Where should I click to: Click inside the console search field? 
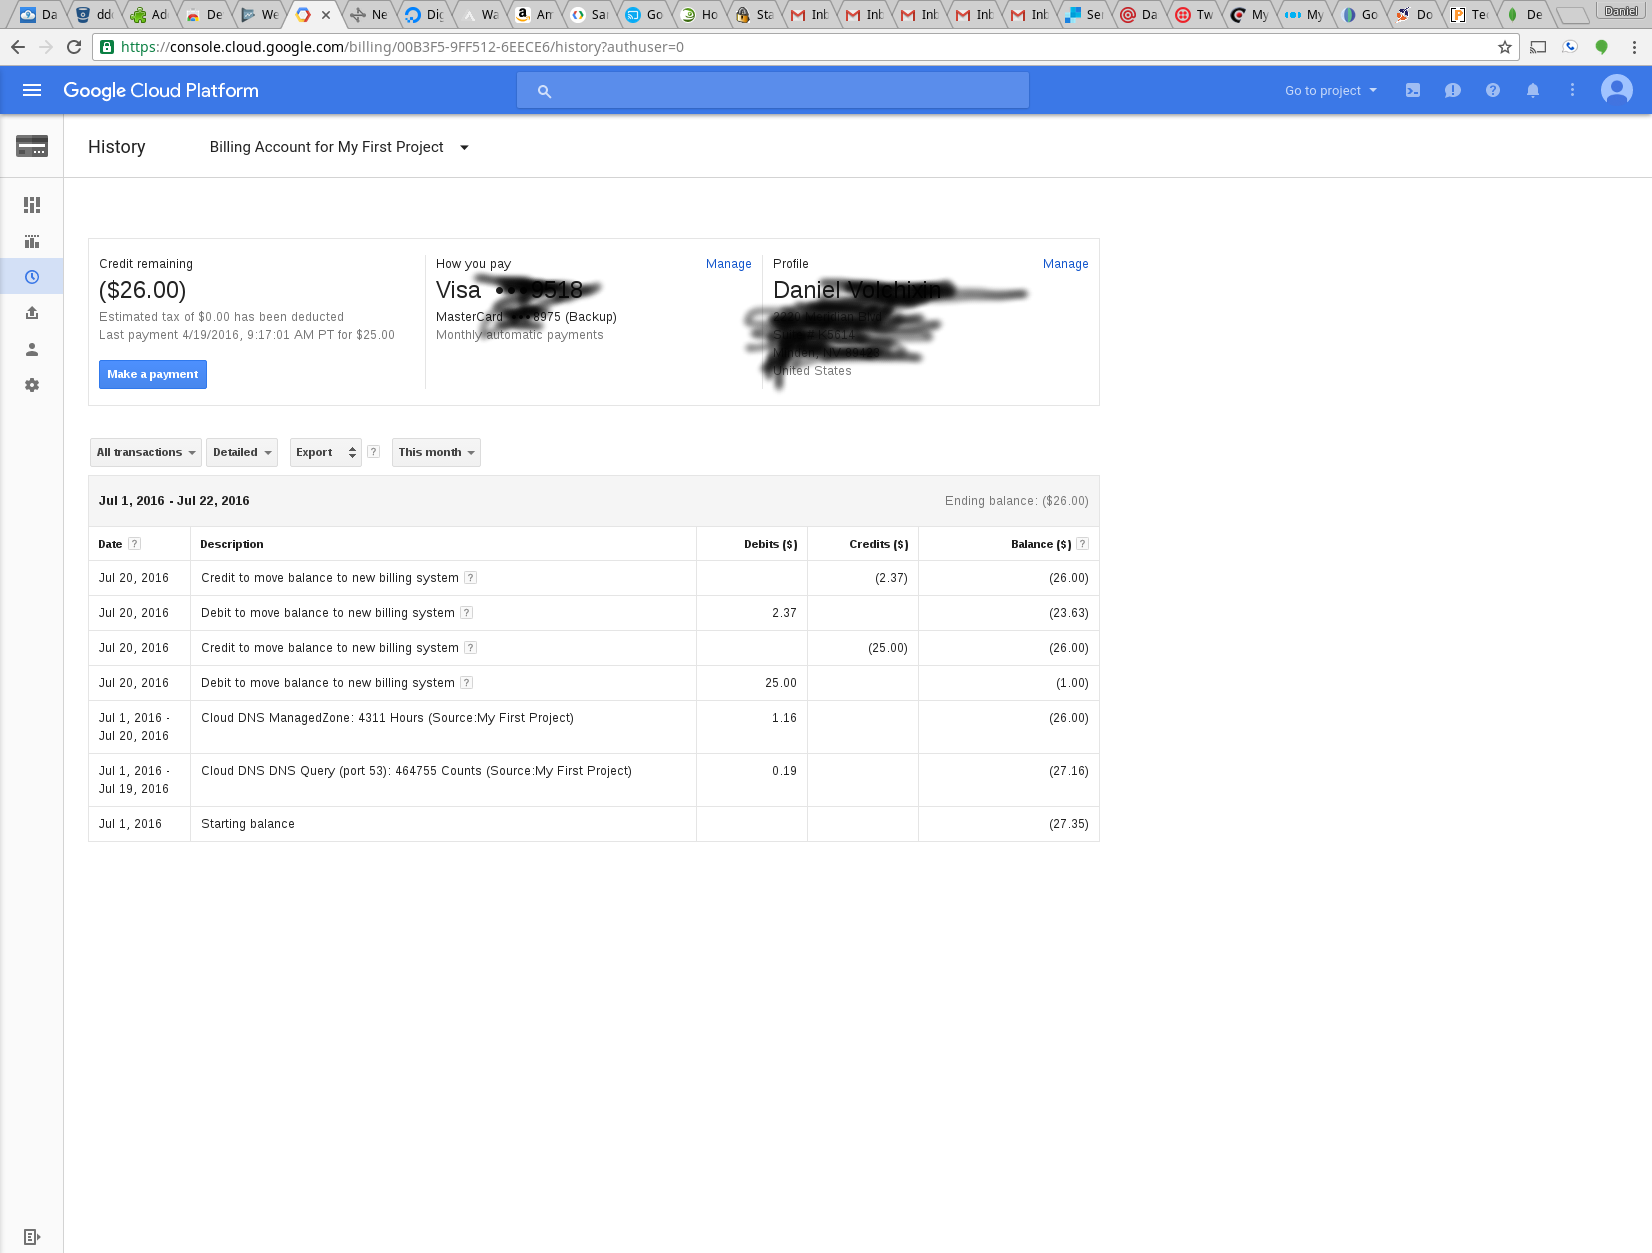[x=773, y=90]
